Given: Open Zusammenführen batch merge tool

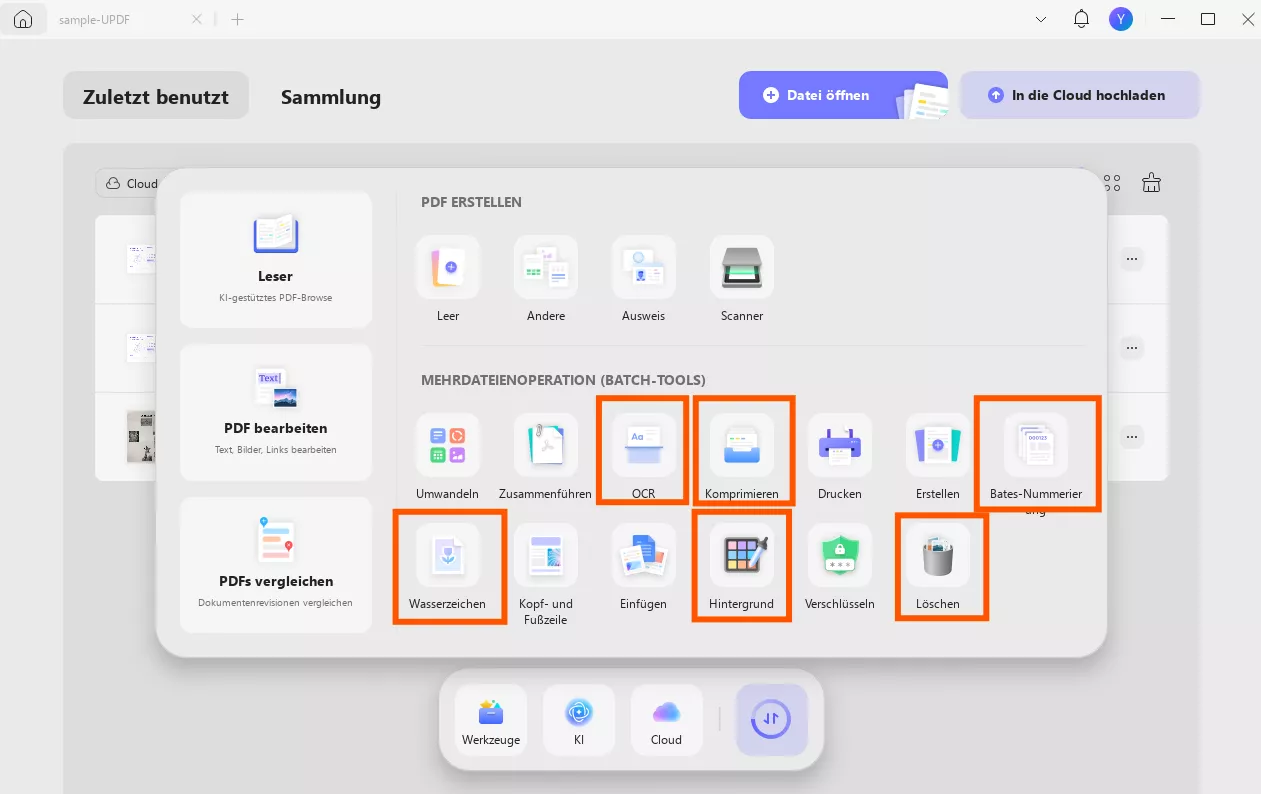Looking at the screenshot, I should pos(546,445).
